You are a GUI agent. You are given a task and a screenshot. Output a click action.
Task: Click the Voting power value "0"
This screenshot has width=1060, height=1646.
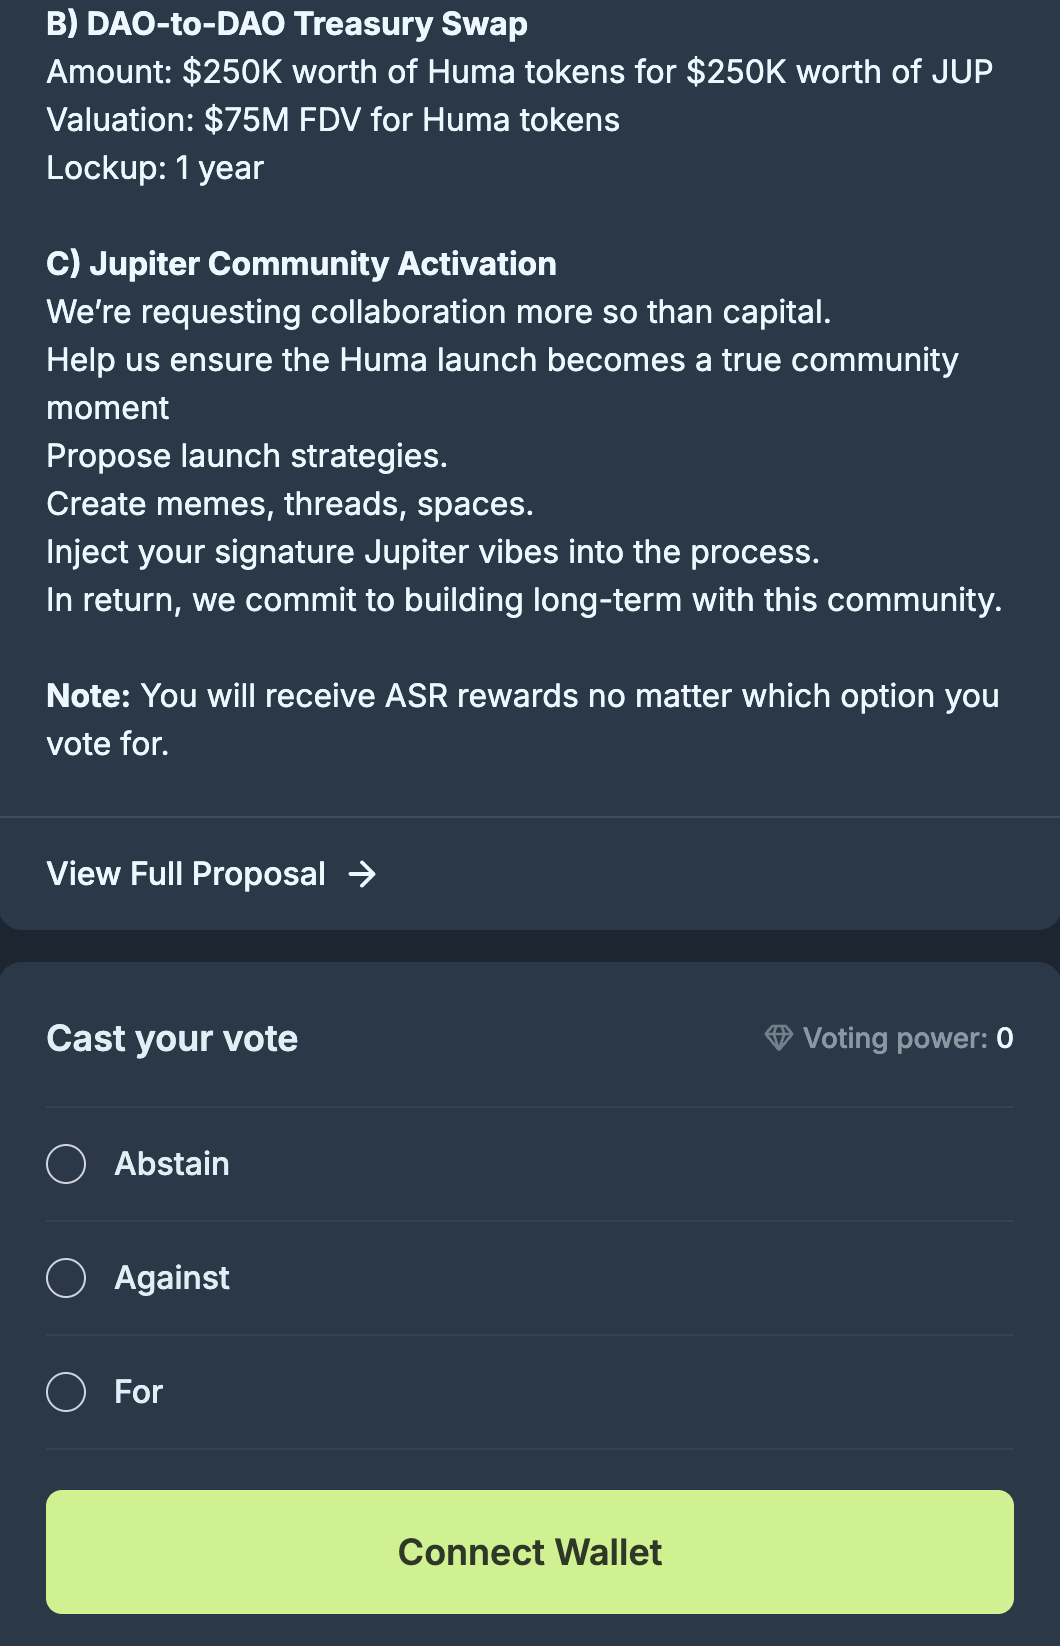[1005, 1039]
